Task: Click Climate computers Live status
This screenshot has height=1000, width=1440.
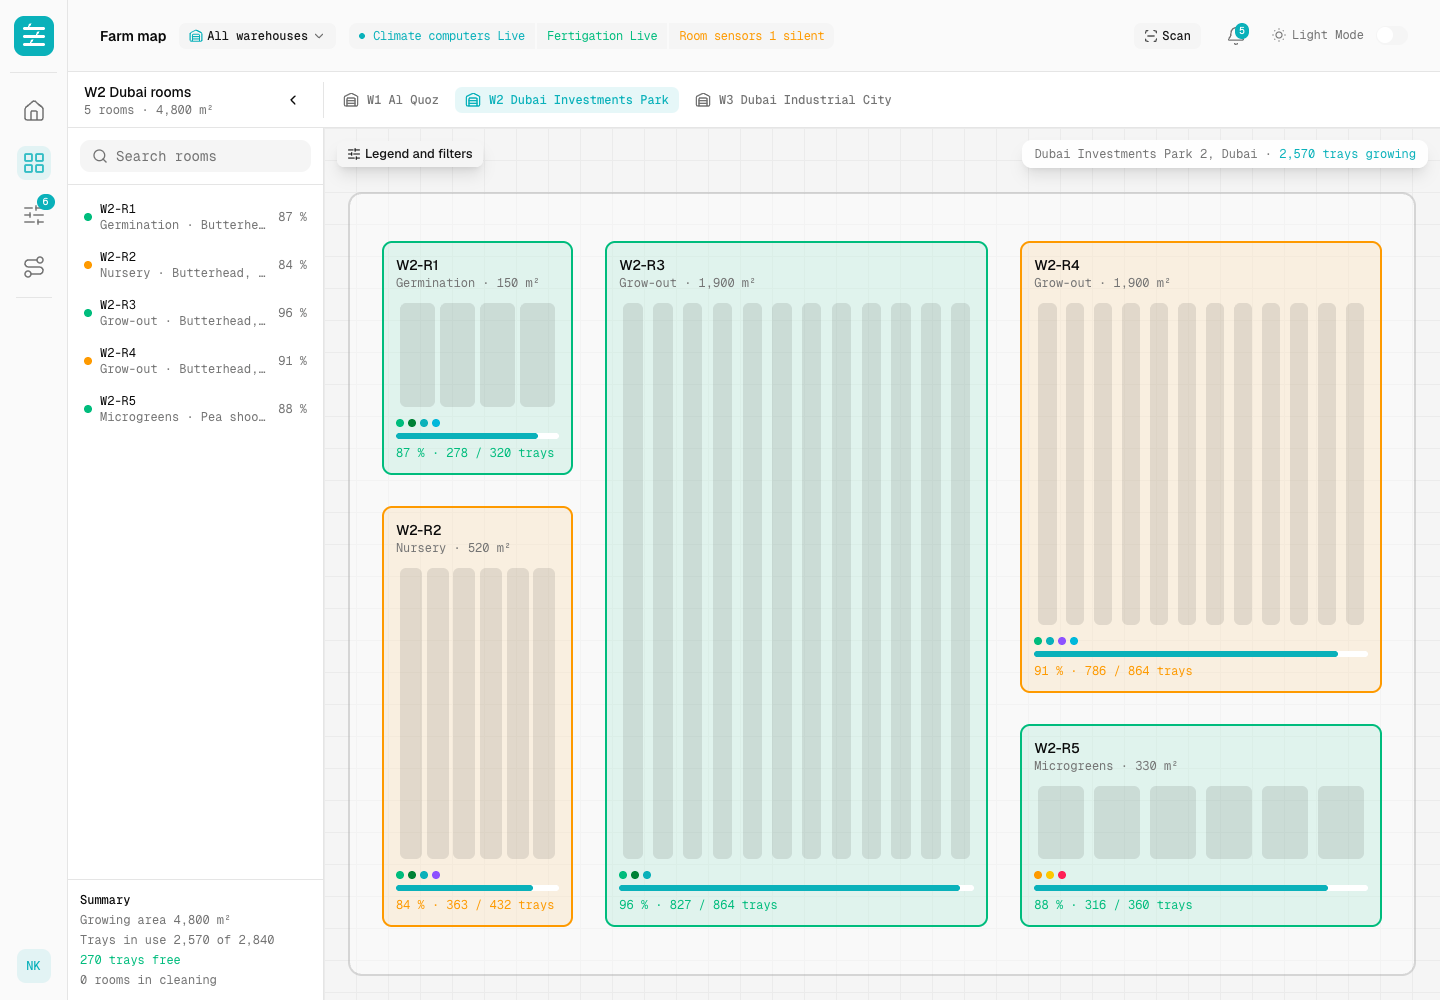Action: point(442,36)
